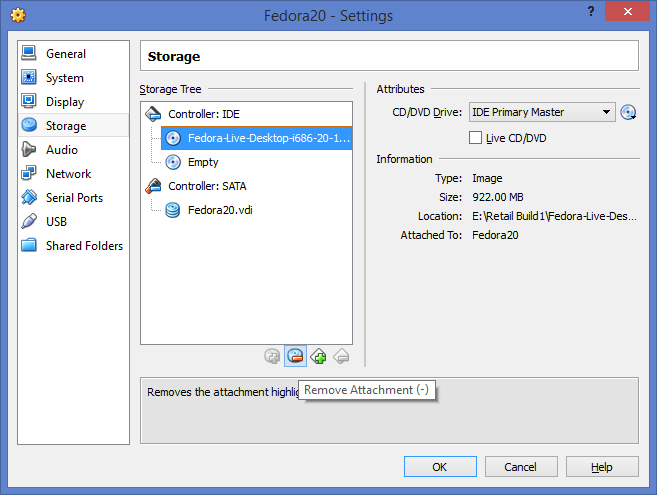Click the disc icon beside CD/DVD Drive dropdown
The width and height of the screenshot is (657, 495).
(628, 112)
